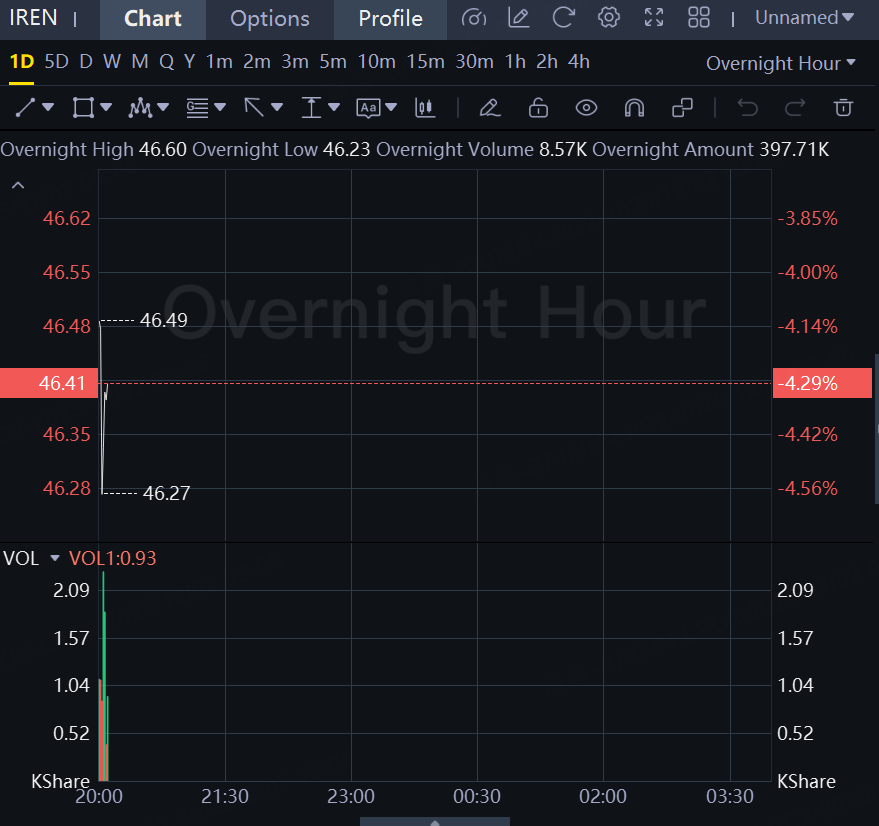Switch to Monthly (M) timeframe
The image size is (879, 826).
coord(140,62)
